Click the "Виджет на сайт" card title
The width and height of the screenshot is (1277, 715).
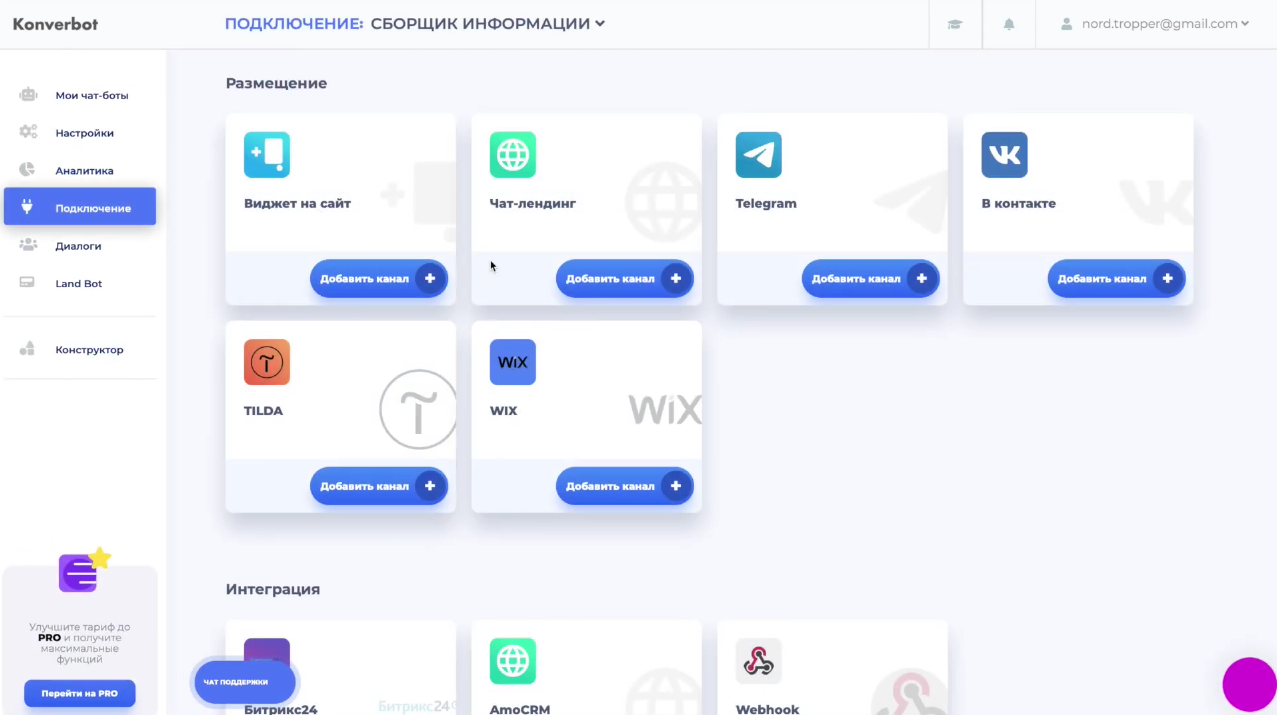tap(297, 203)
